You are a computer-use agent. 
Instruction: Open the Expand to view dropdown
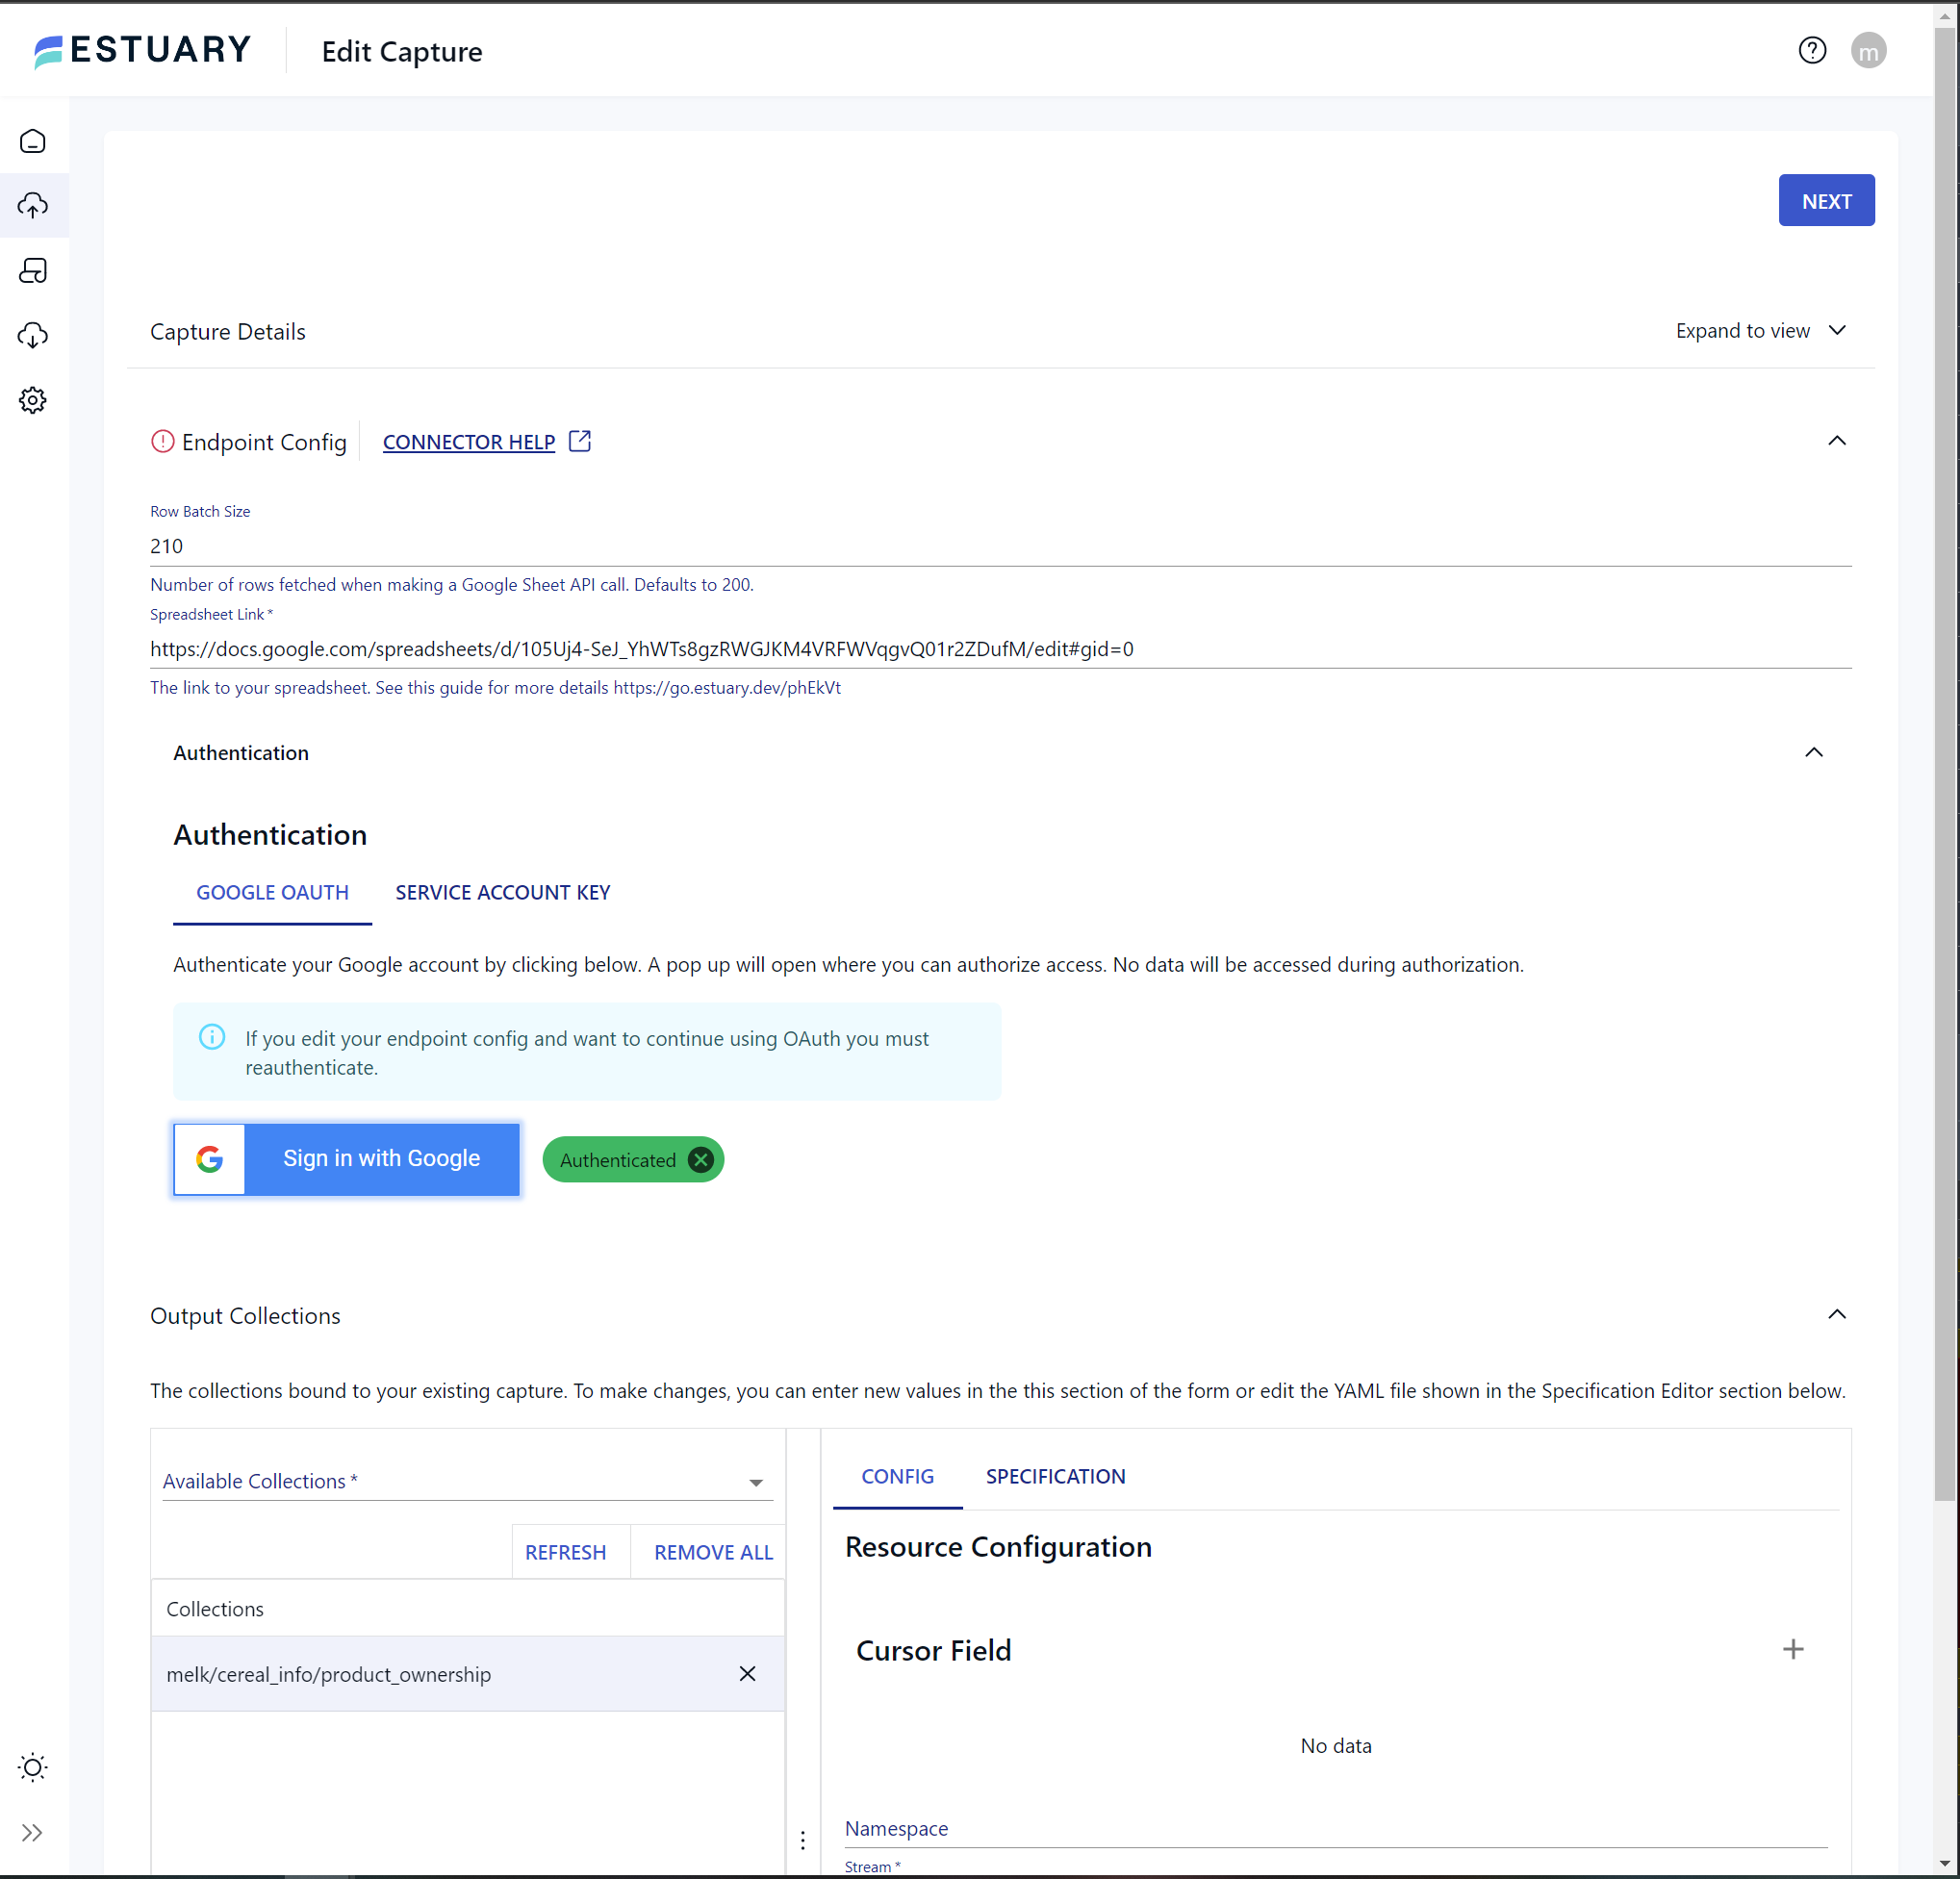click(x=1762, y=331)
